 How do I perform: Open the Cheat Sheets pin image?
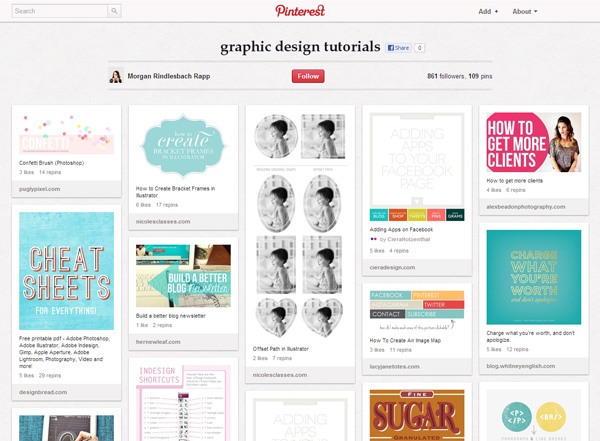coord(66,270)
